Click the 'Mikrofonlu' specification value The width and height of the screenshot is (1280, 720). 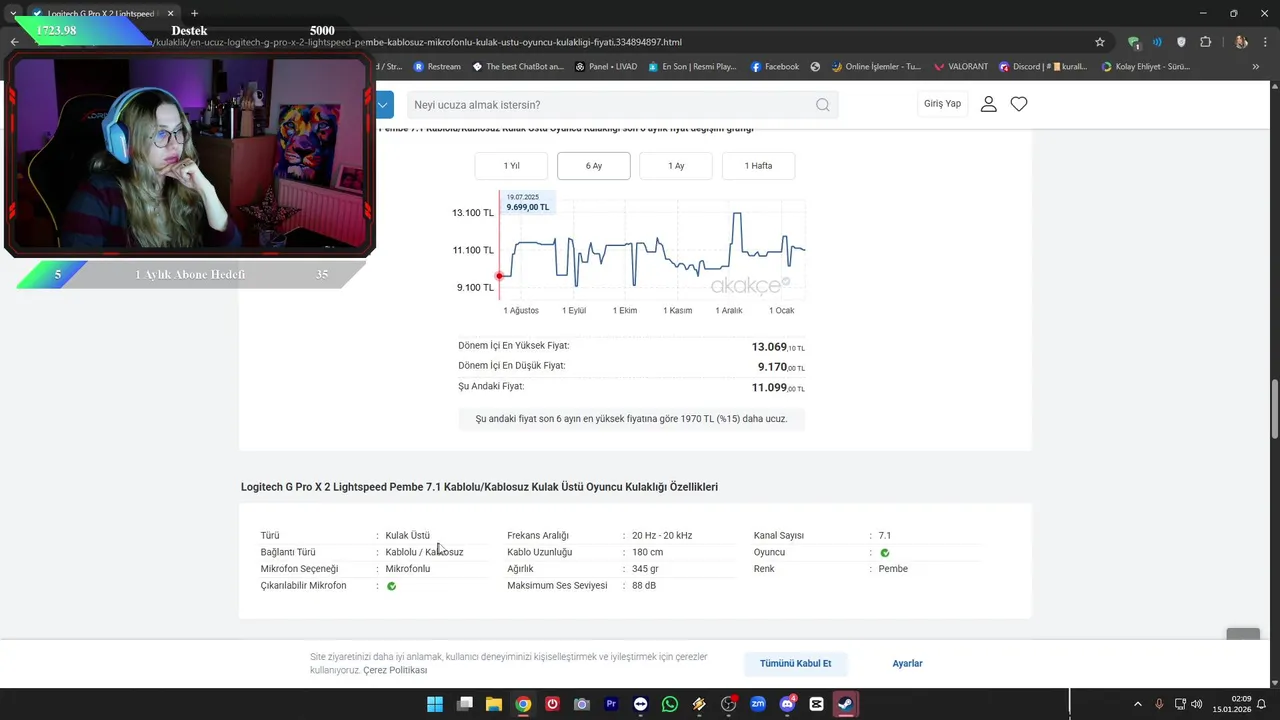[408, 569]
